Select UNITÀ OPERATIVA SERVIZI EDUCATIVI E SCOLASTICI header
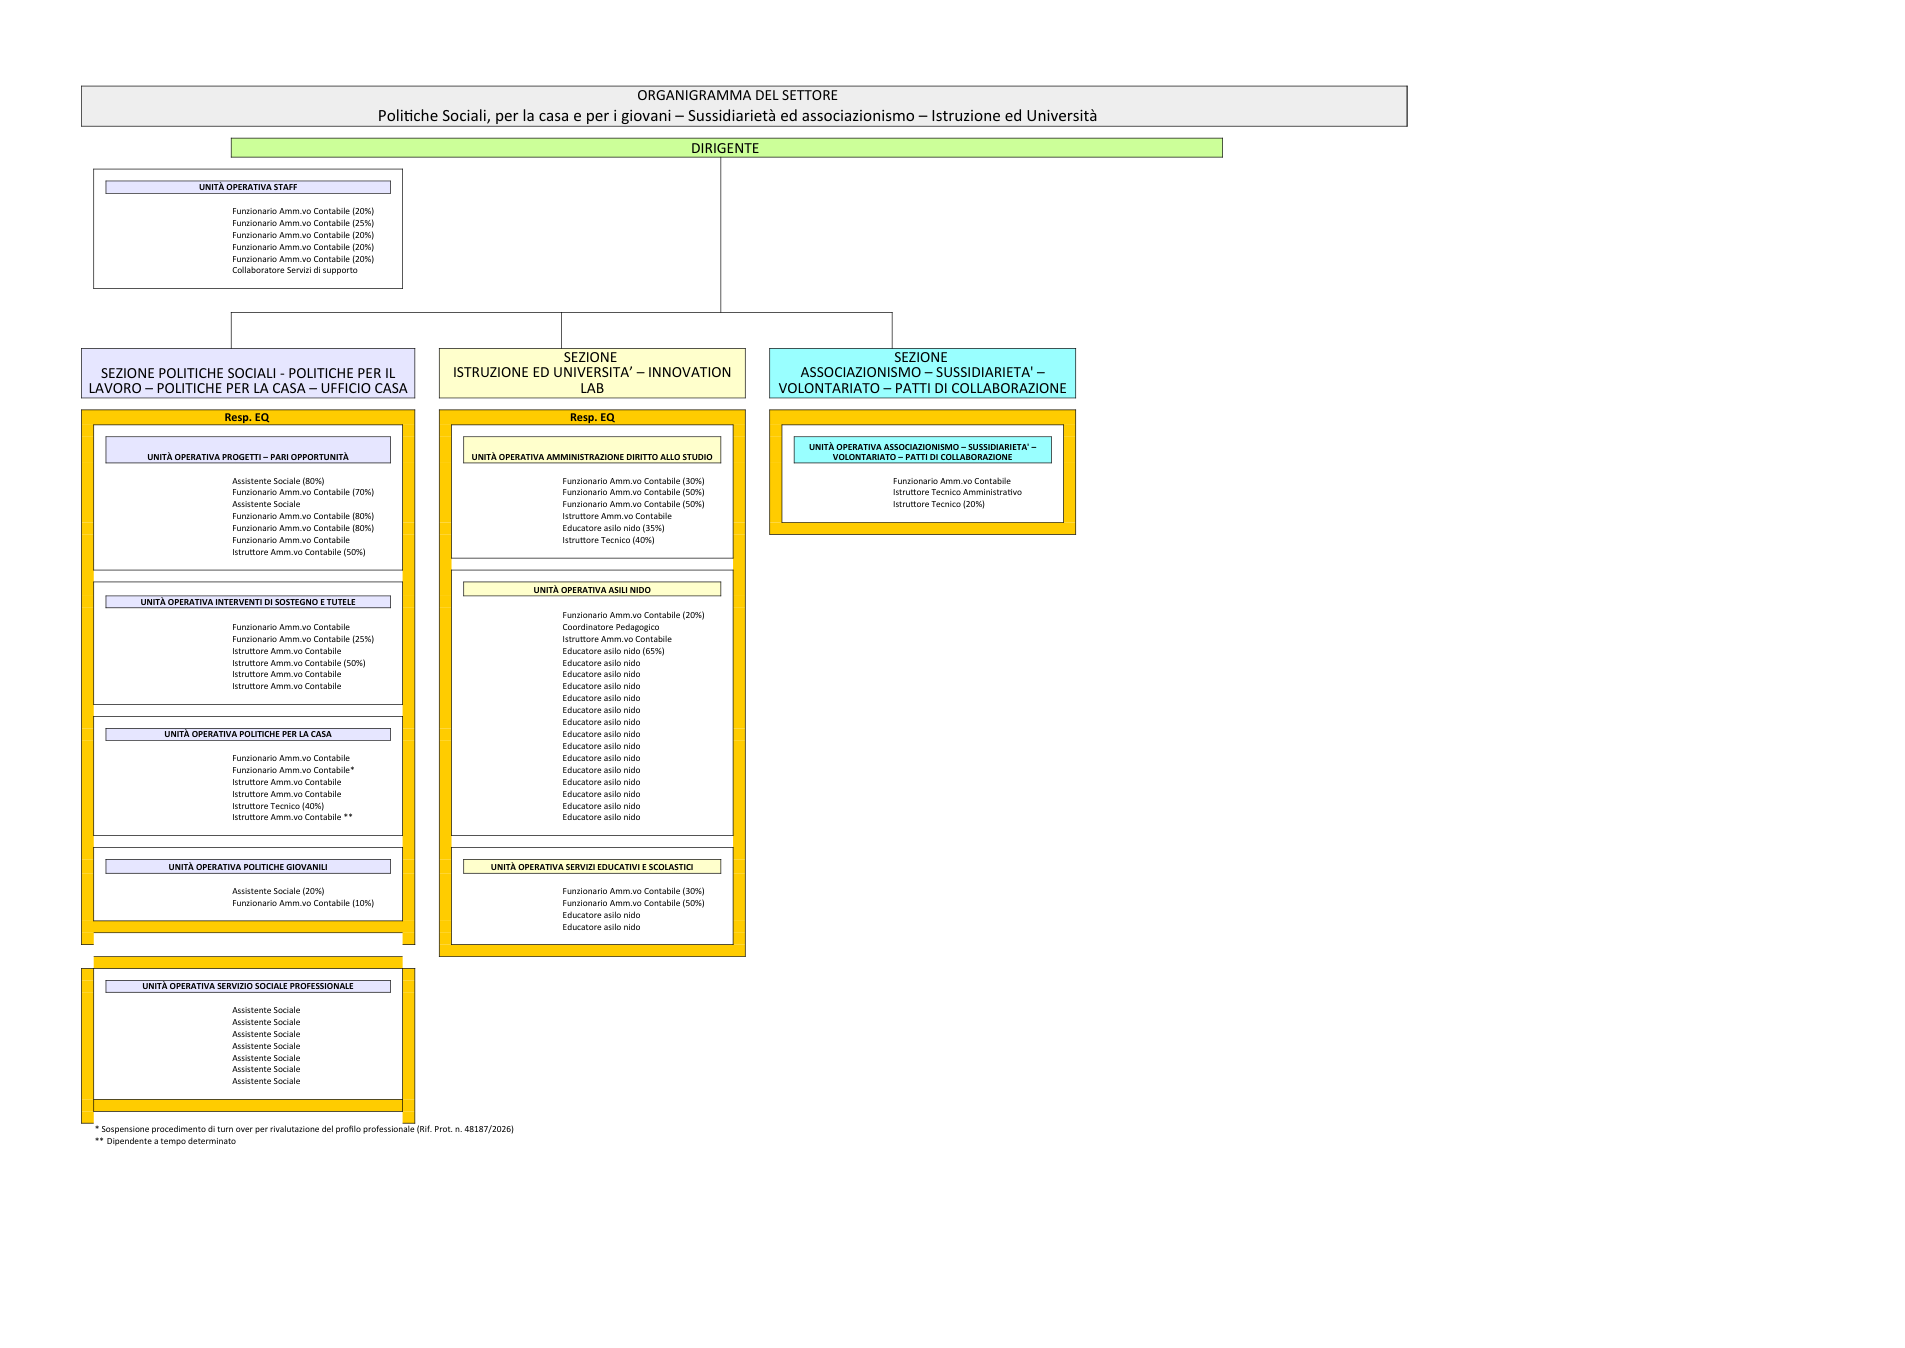This screenshot has height=1348, width=1905. [x=592, y=867]
